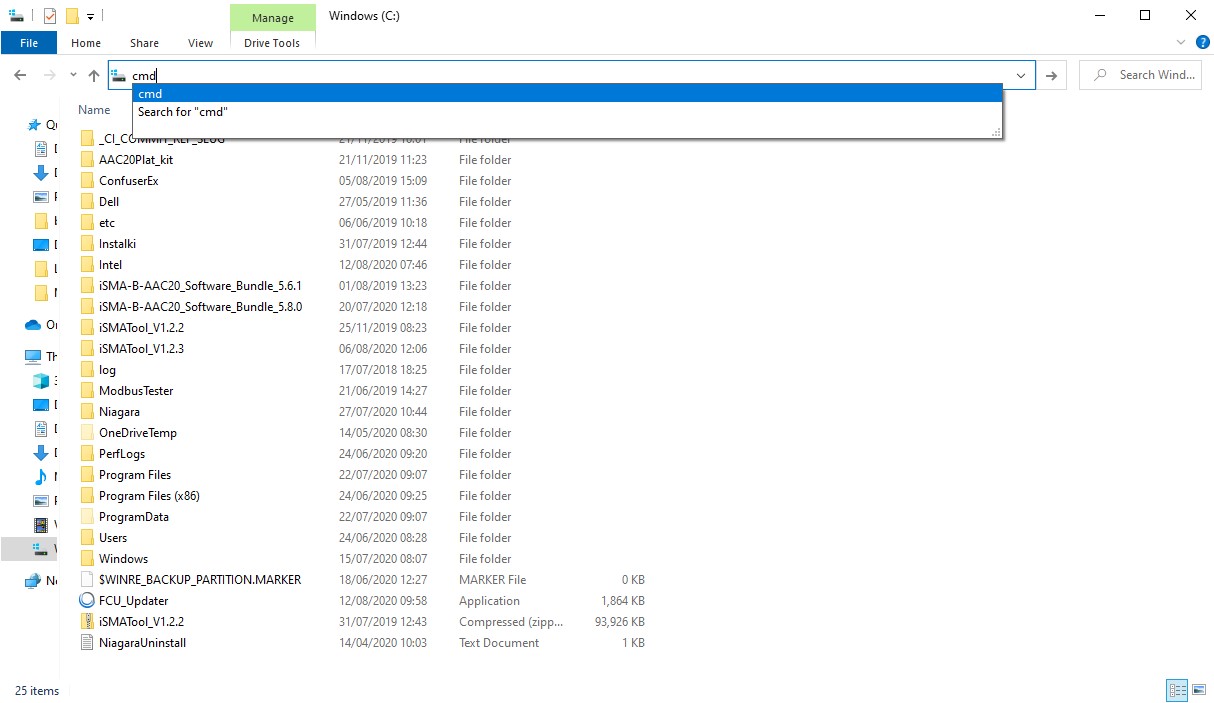Select the Properties icon on quick access toolbar
Image resolution: width=1214 pixels, height=703 pixels.
(49, 16)
